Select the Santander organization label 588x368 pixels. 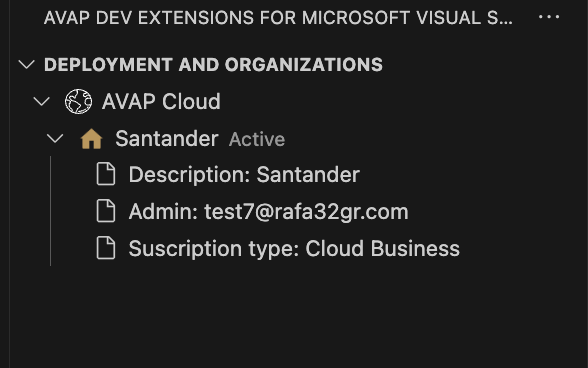coord(167,139)
